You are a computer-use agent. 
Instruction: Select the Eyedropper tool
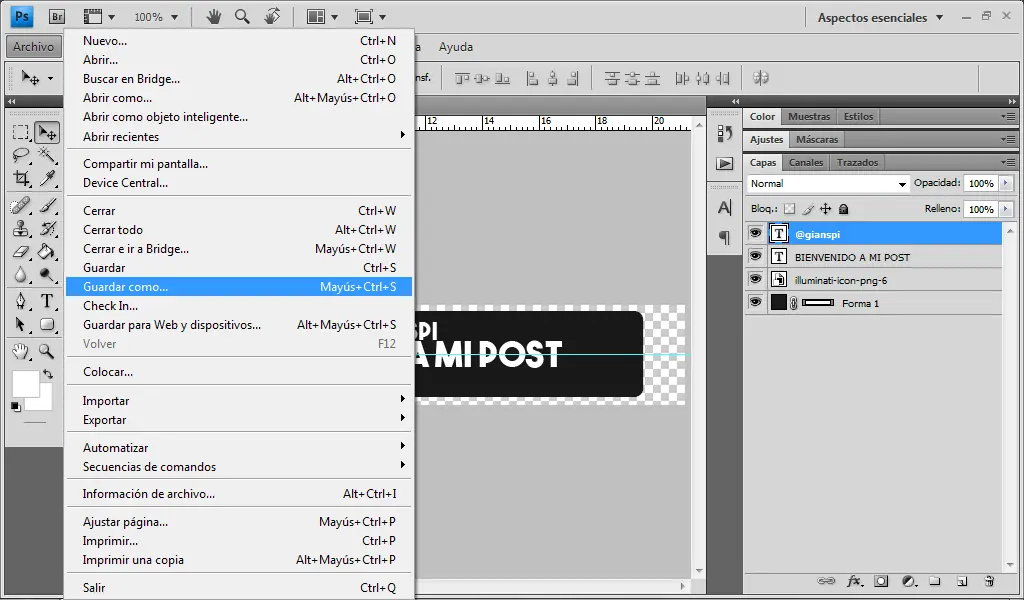coord(47,178)
